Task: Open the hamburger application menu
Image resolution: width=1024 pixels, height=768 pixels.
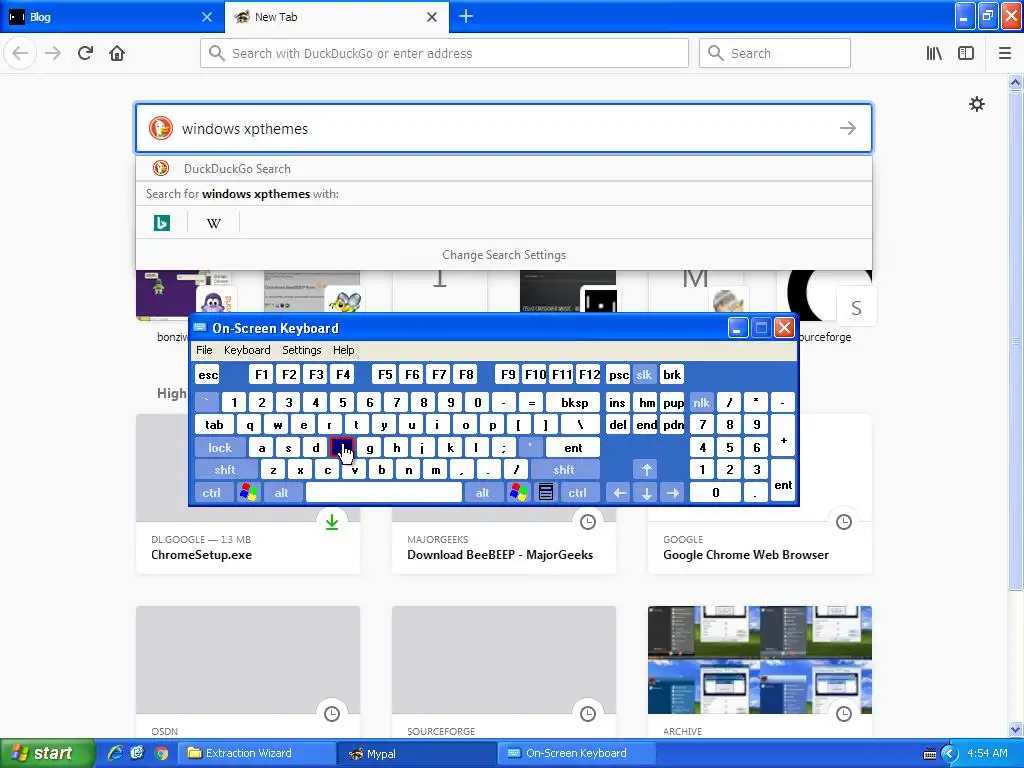Action: point(1005,53)
